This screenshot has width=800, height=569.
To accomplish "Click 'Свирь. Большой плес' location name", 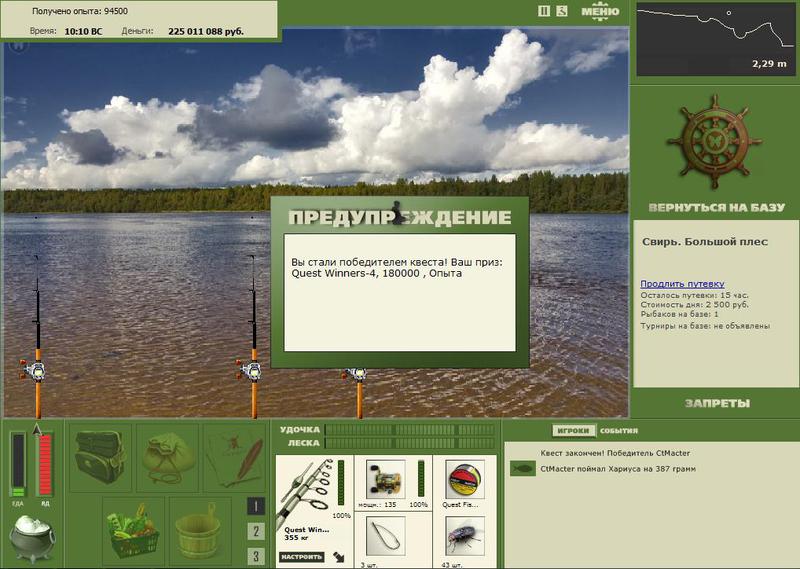I will click(x=705, y=242).
